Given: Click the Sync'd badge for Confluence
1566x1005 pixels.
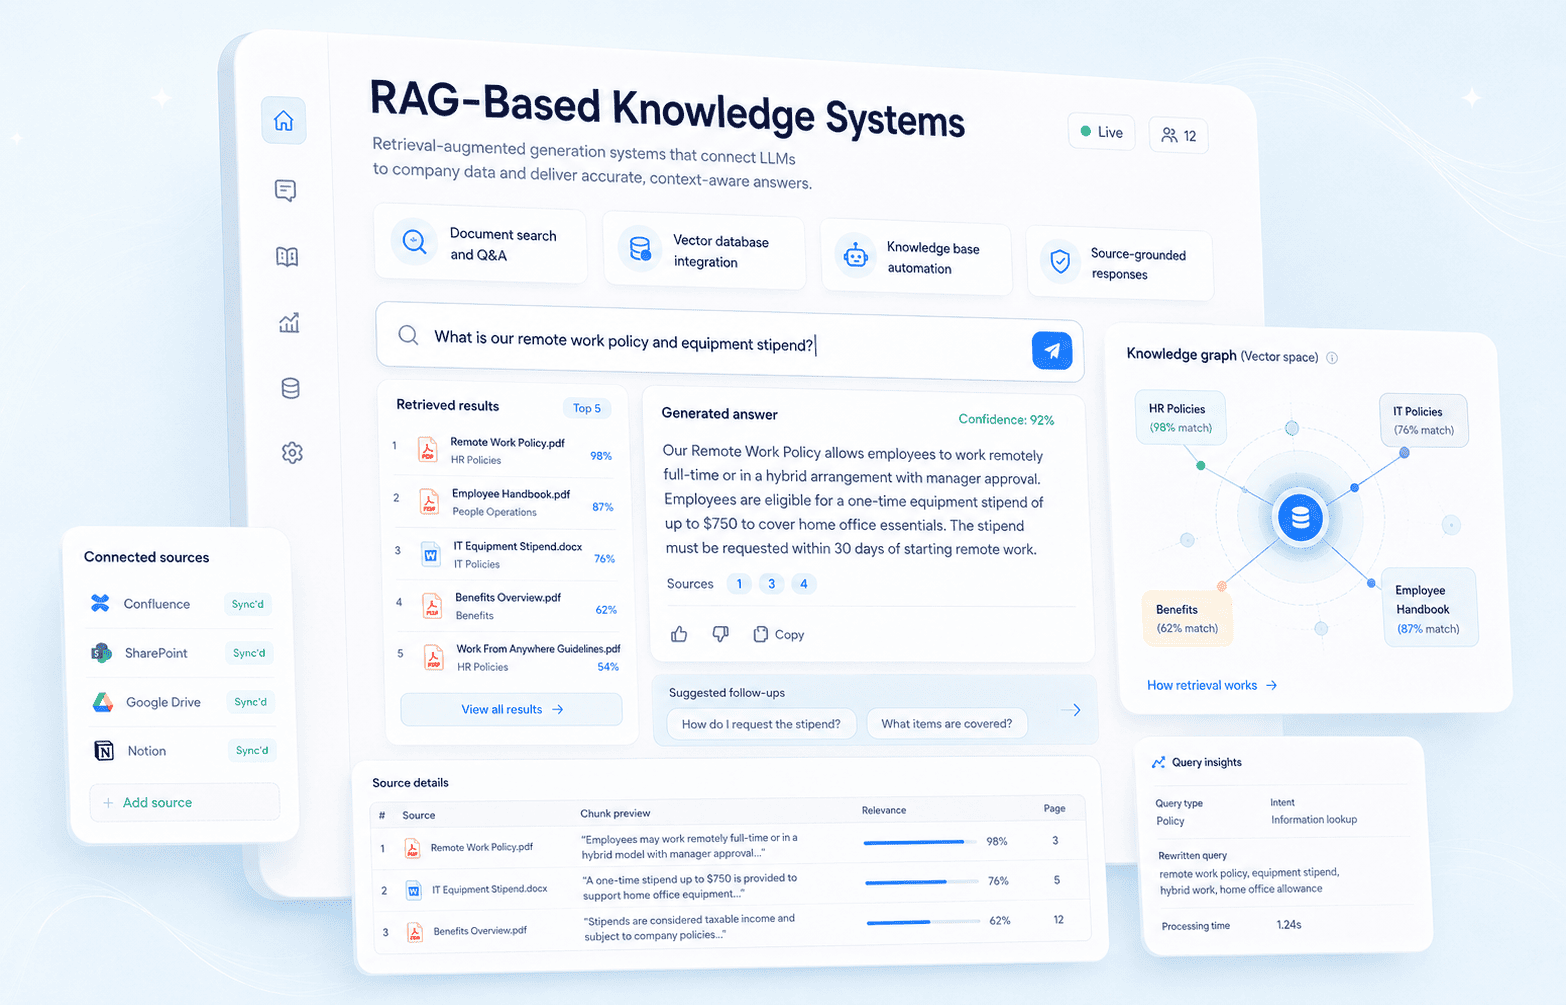Looking at the screenshot, I should coord(247,604).
